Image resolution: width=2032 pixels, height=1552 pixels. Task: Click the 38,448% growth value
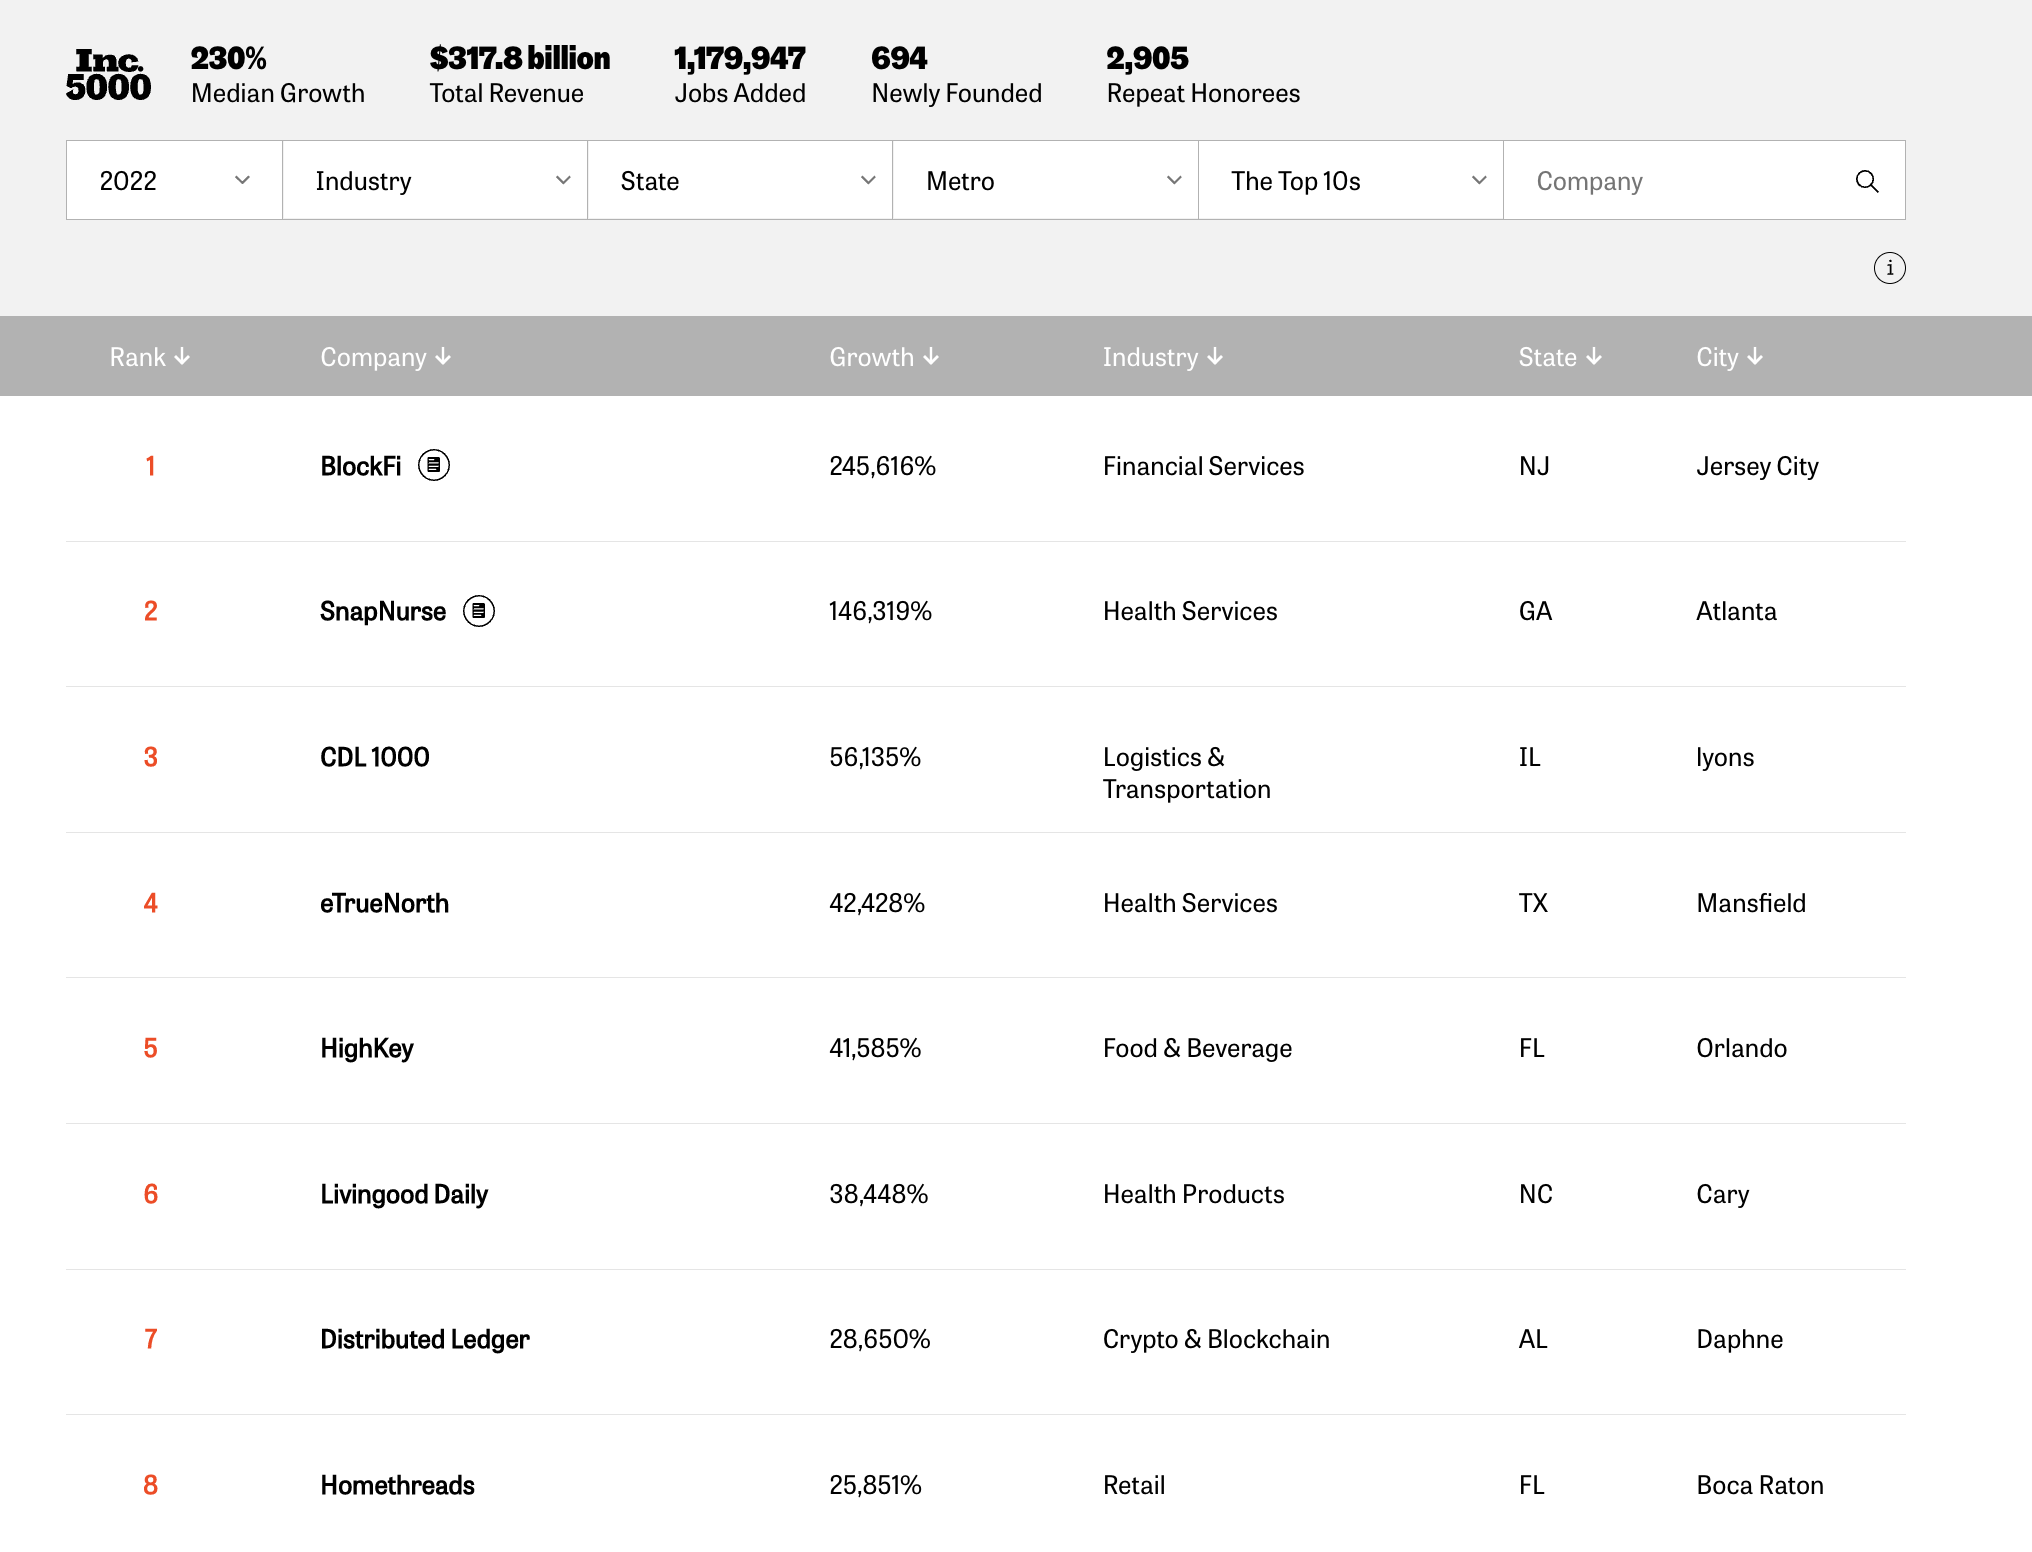point(879,1194)
